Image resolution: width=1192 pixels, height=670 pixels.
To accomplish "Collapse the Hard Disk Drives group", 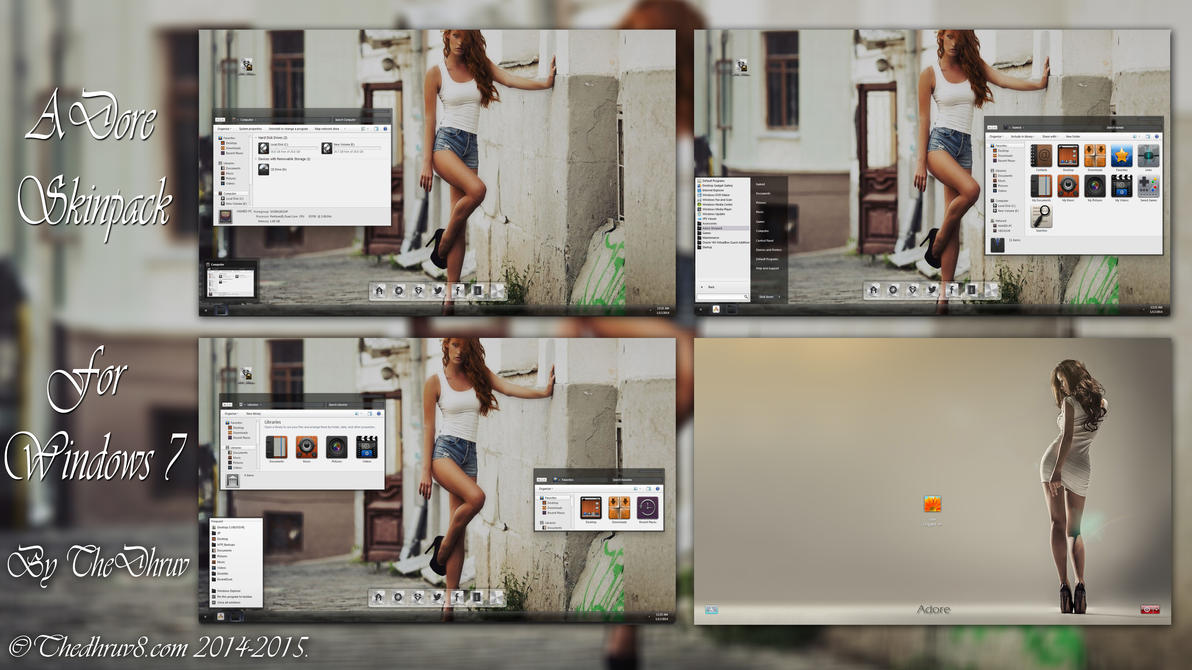I will 257,137.
